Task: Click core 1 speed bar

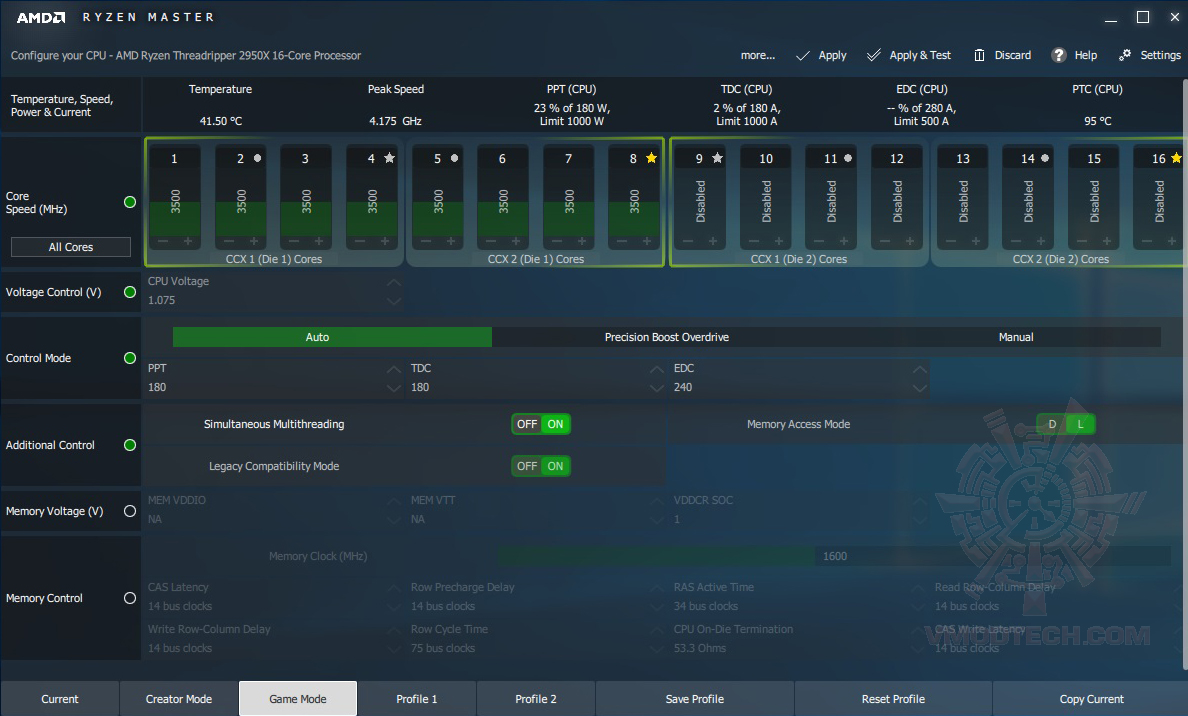Action: [175, 202]
